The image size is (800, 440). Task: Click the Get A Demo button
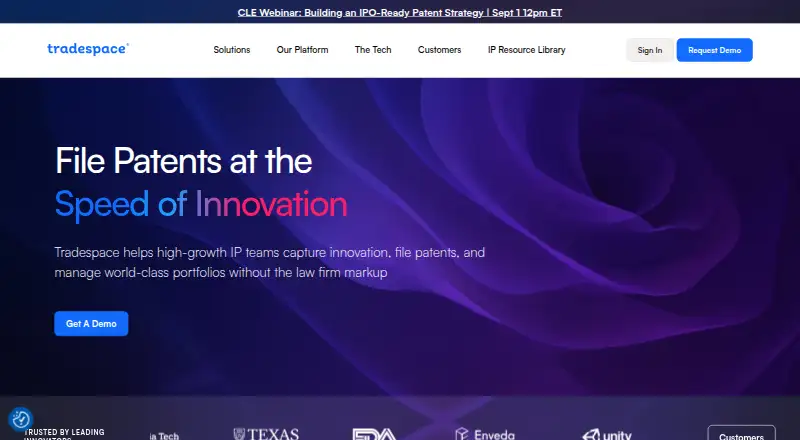(x=91, y=324)
